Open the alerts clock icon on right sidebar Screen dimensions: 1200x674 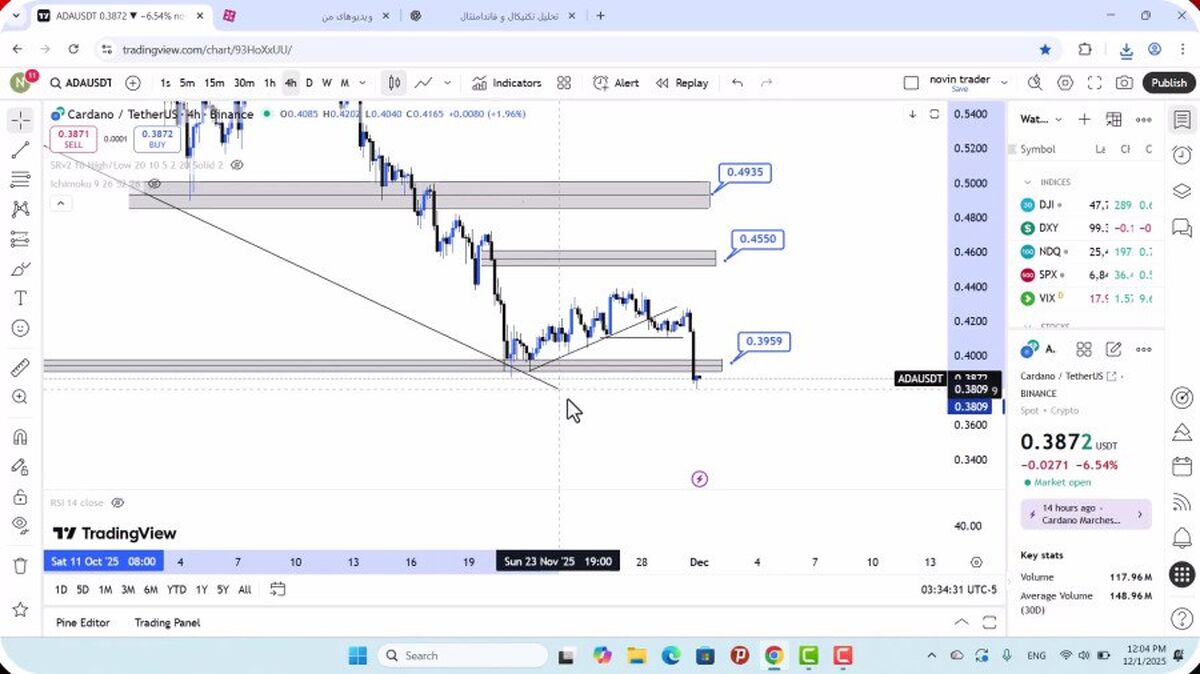click(1182, 155)
